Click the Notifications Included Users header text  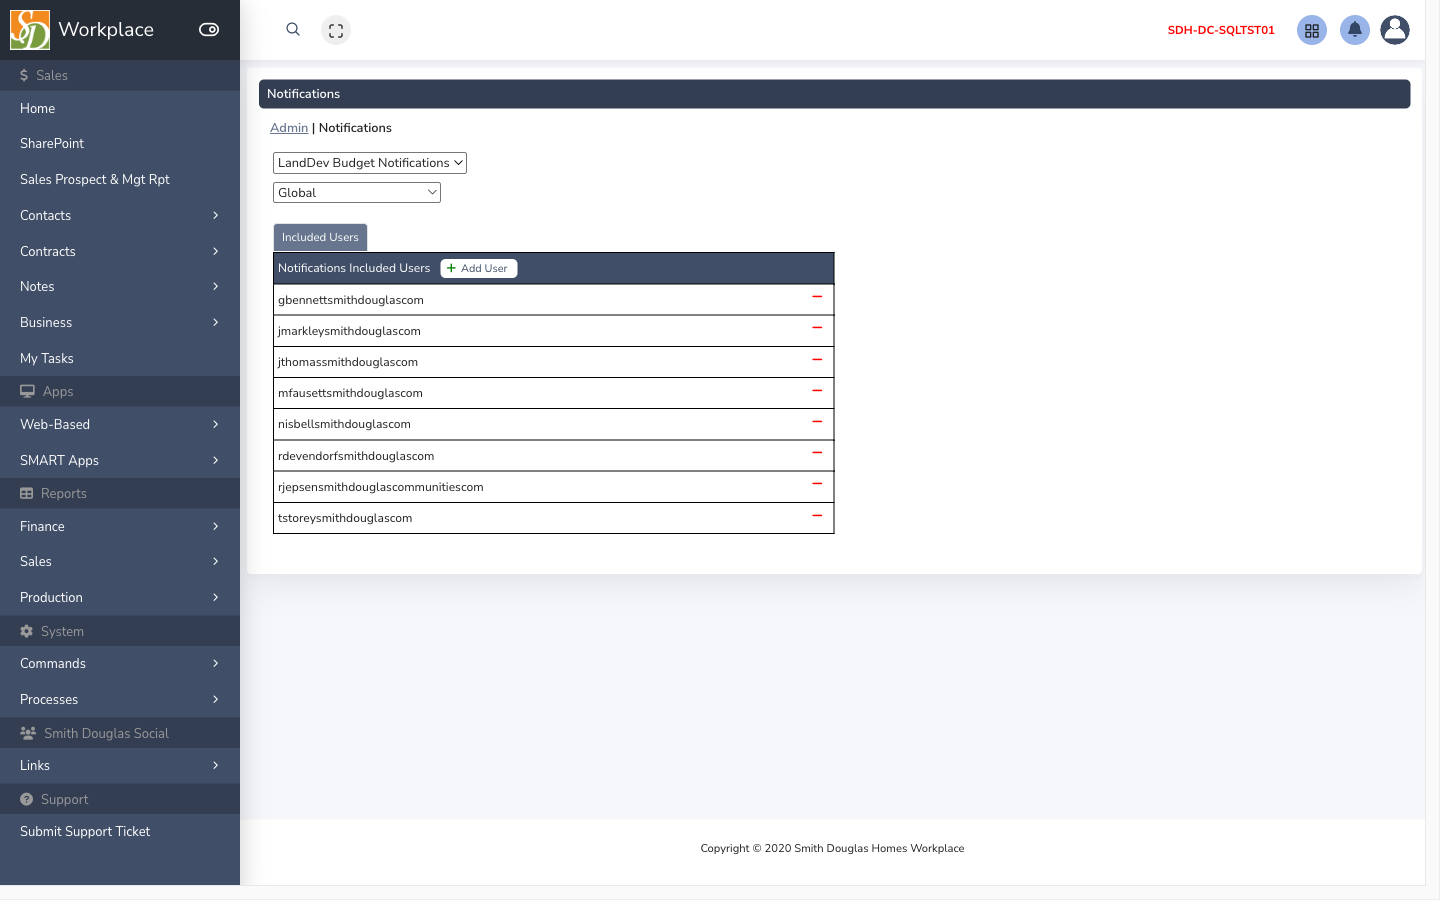coord(354,268)
